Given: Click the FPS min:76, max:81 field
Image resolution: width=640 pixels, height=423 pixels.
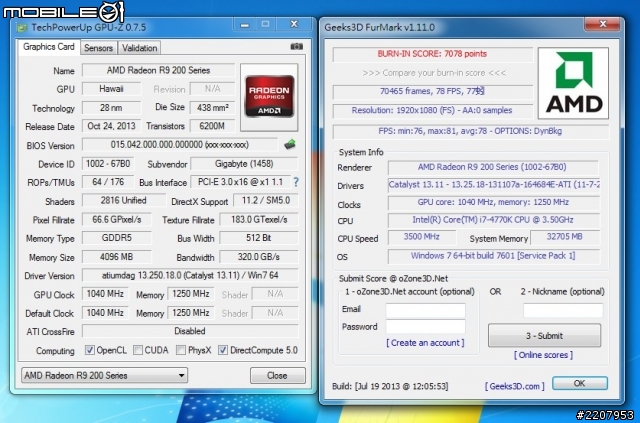Looking at the screenshot, I should 471,131.
